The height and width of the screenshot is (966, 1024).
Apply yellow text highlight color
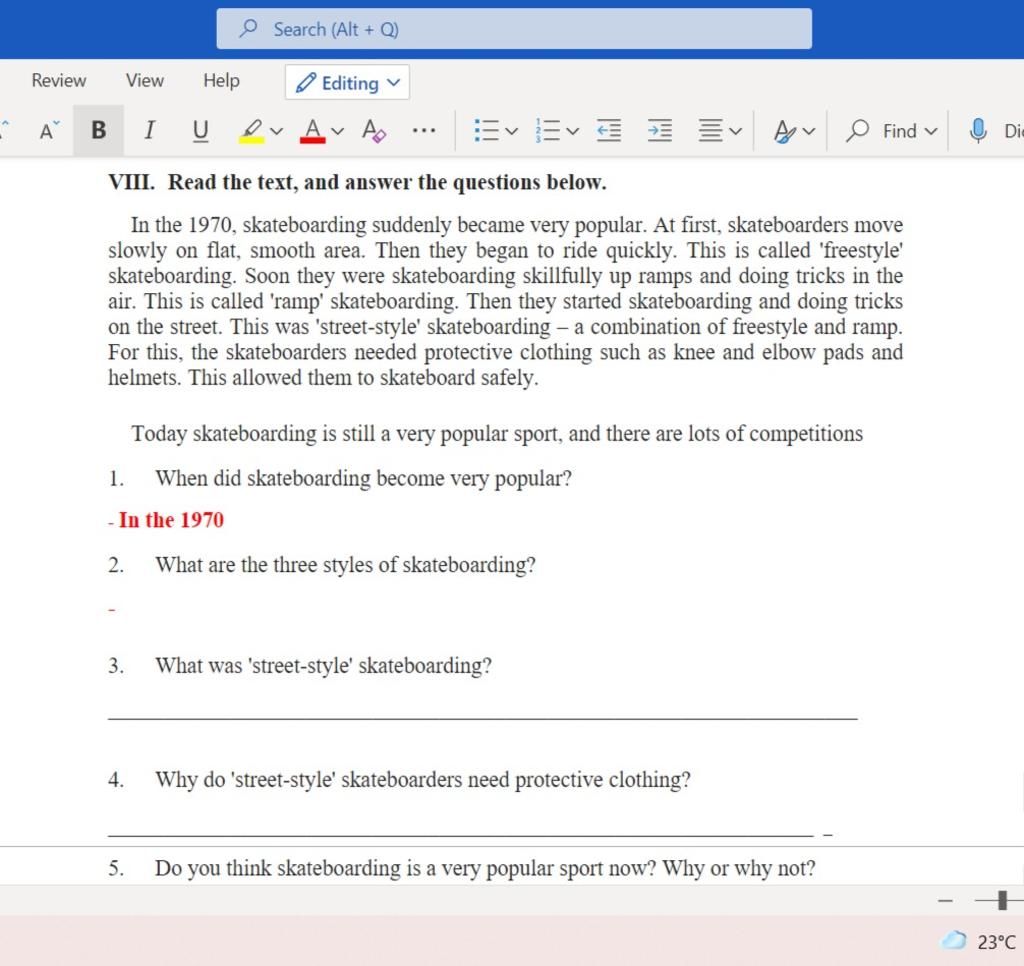click(251, 131)
